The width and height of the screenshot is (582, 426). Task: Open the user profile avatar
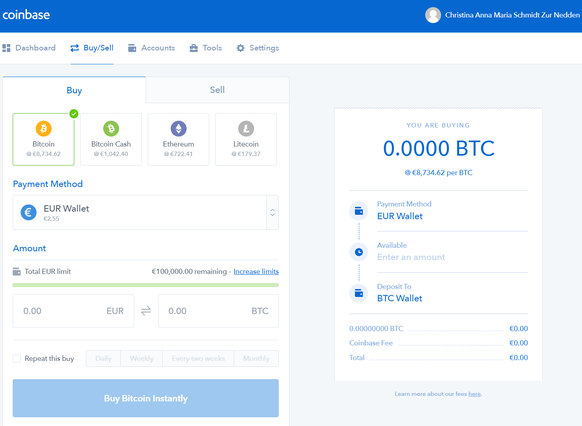click(433, 15)
